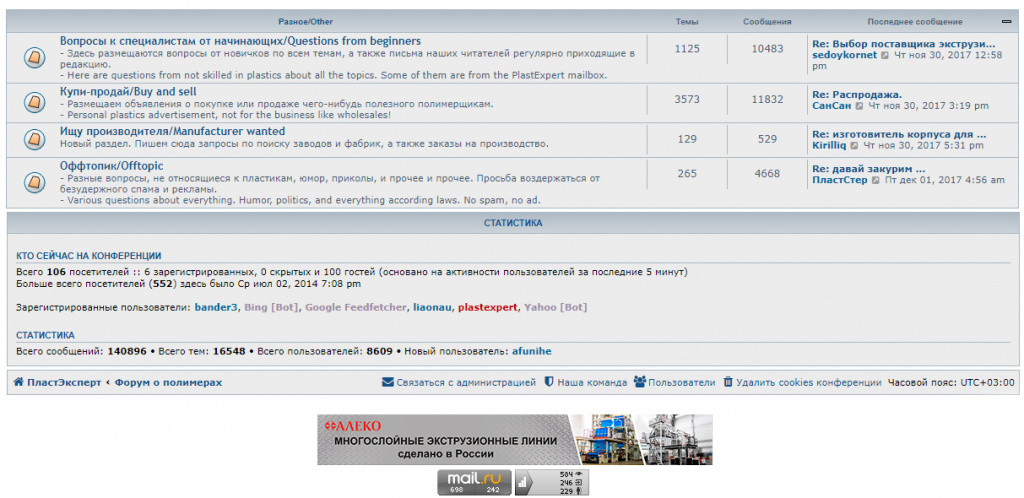Click the forum icon beside Questions from beginners

[x=33, y=58]
